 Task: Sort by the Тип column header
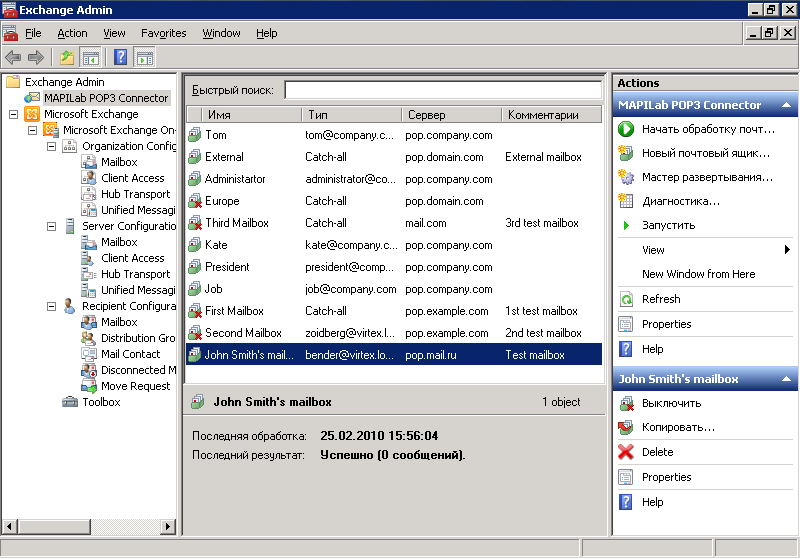pos(352,115)
